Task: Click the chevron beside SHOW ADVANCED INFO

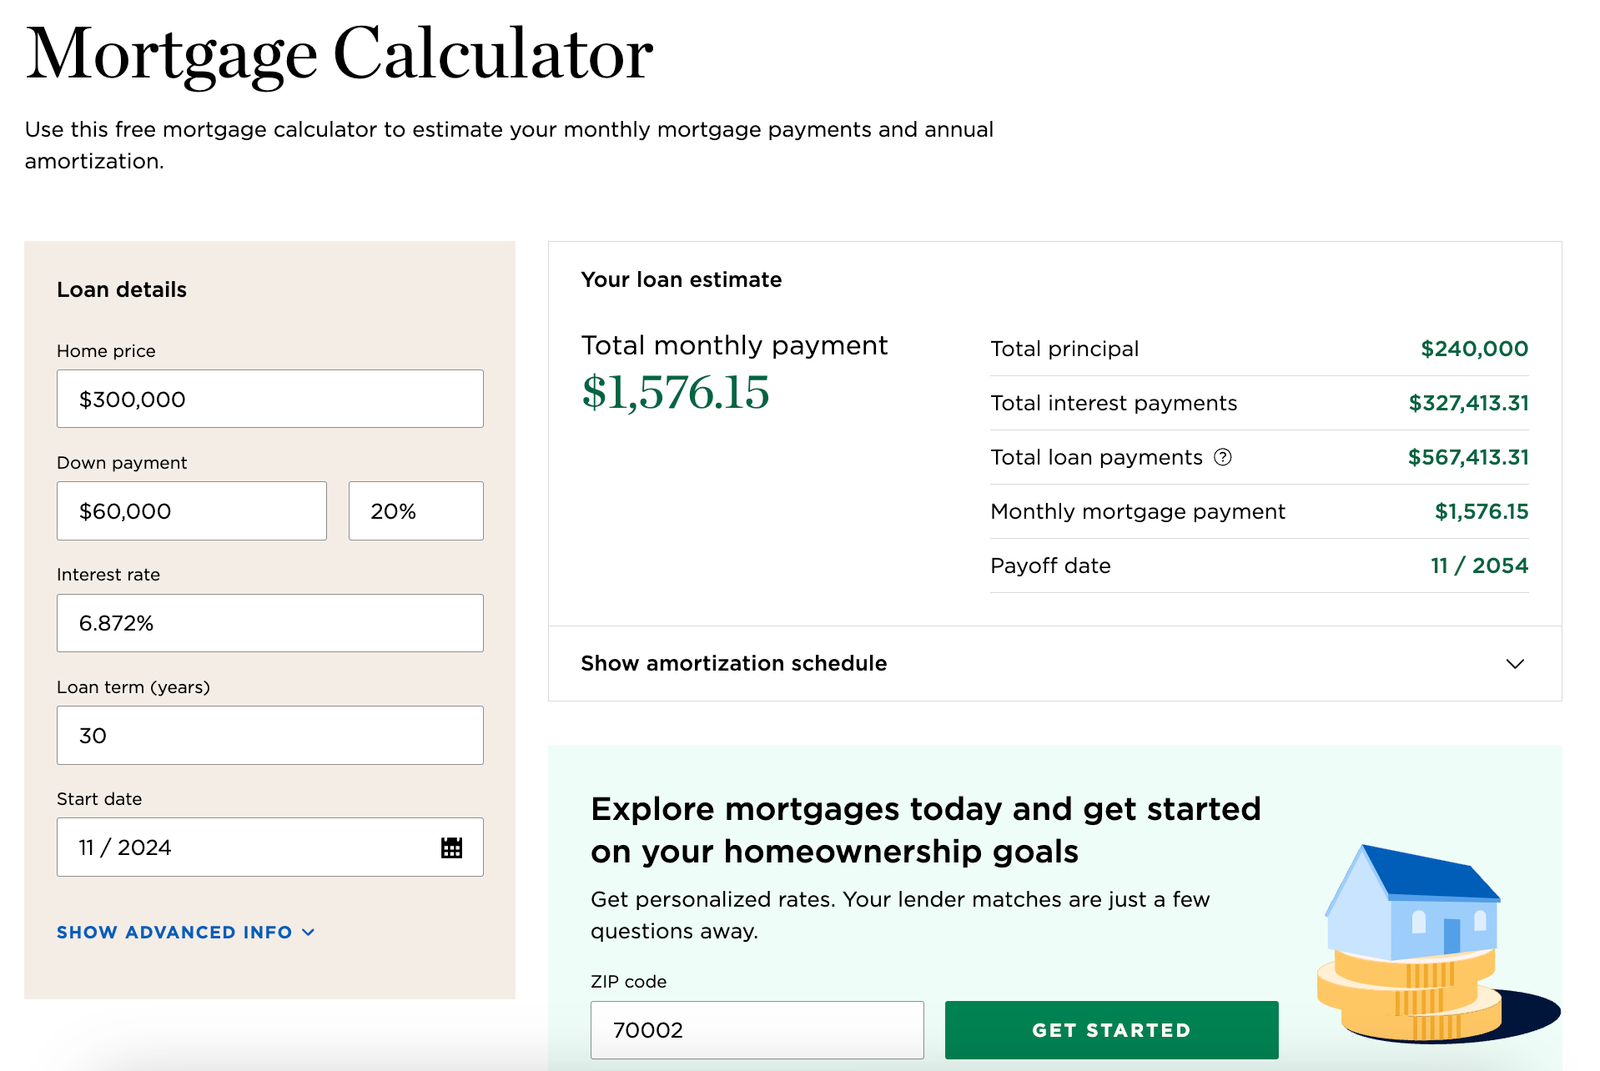Action: [308, 931]
